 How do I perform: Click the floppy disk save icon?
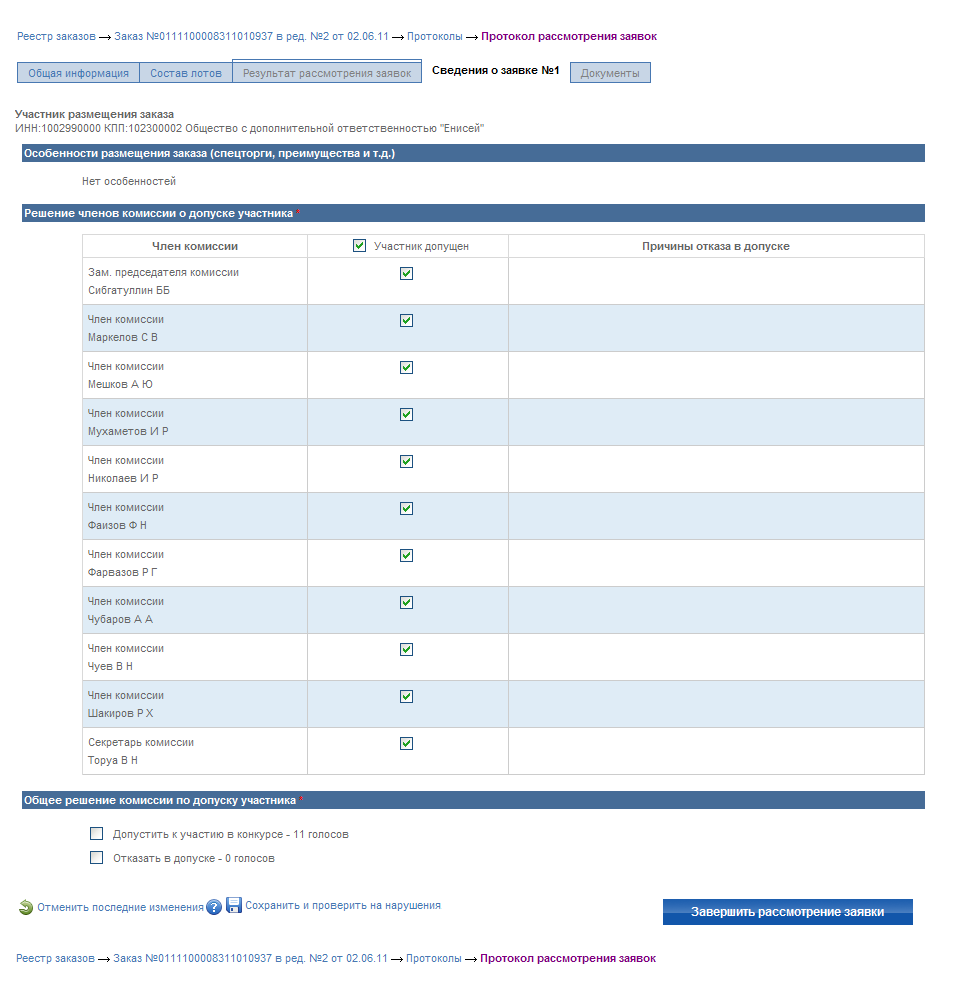[234, 905]
